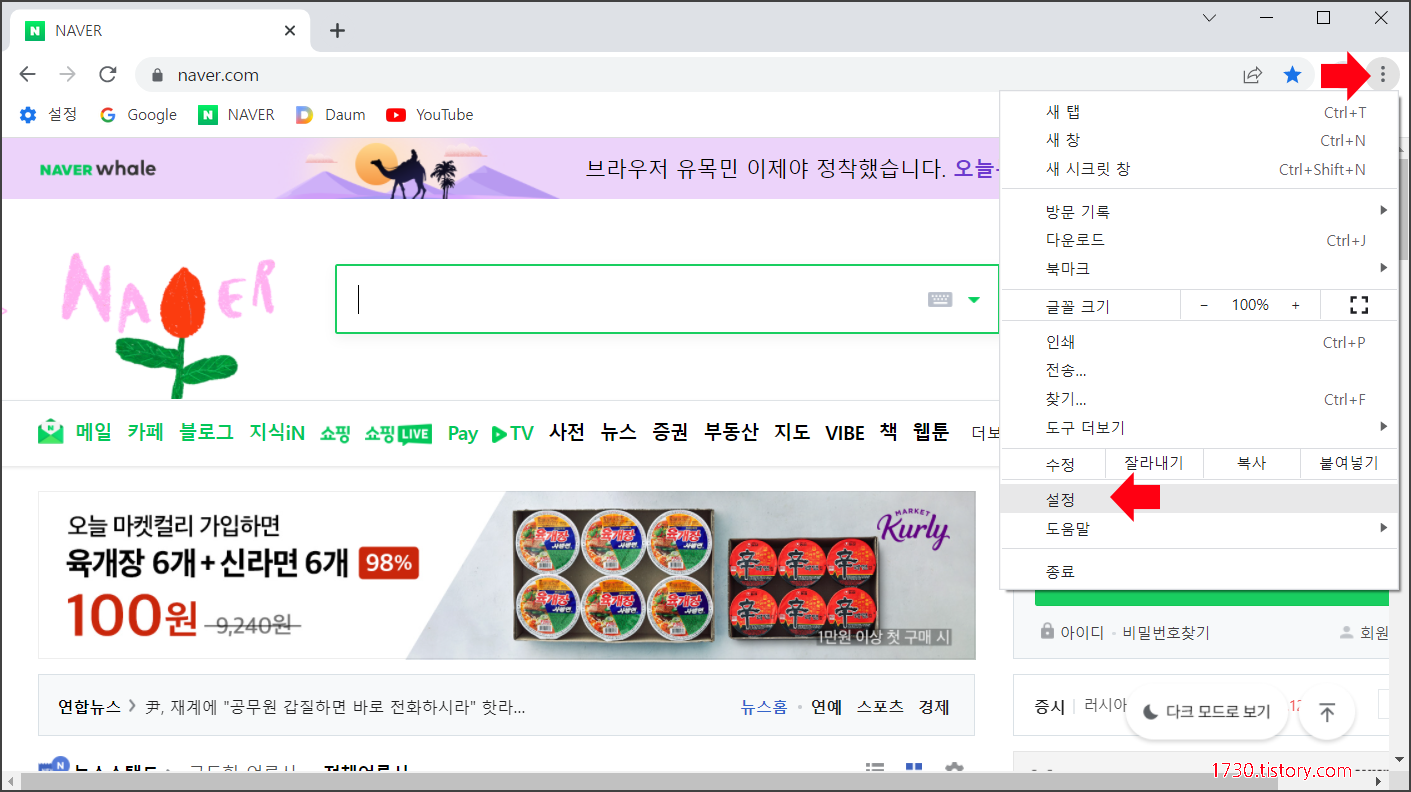Open the Daum bookmark
1411x792 pixels.
click(331, 114)
